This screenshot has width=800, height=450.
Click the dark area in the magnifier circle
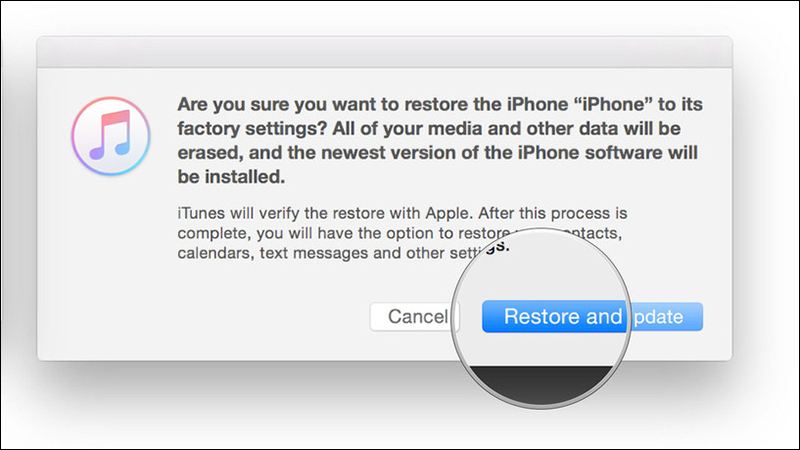(541, 384)
